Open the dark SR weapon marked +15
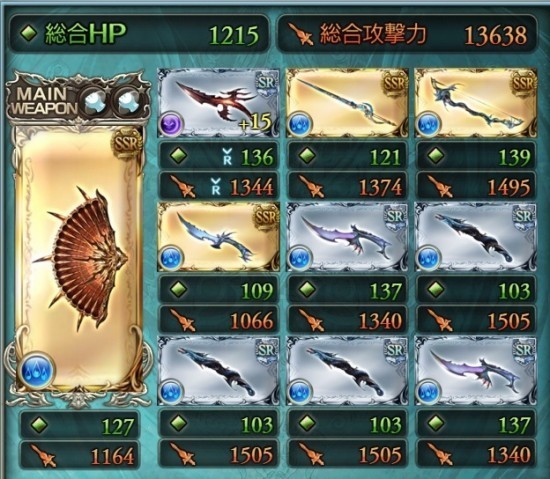The width and height of the screenshot is (550, 479). [x=218, y=102]
